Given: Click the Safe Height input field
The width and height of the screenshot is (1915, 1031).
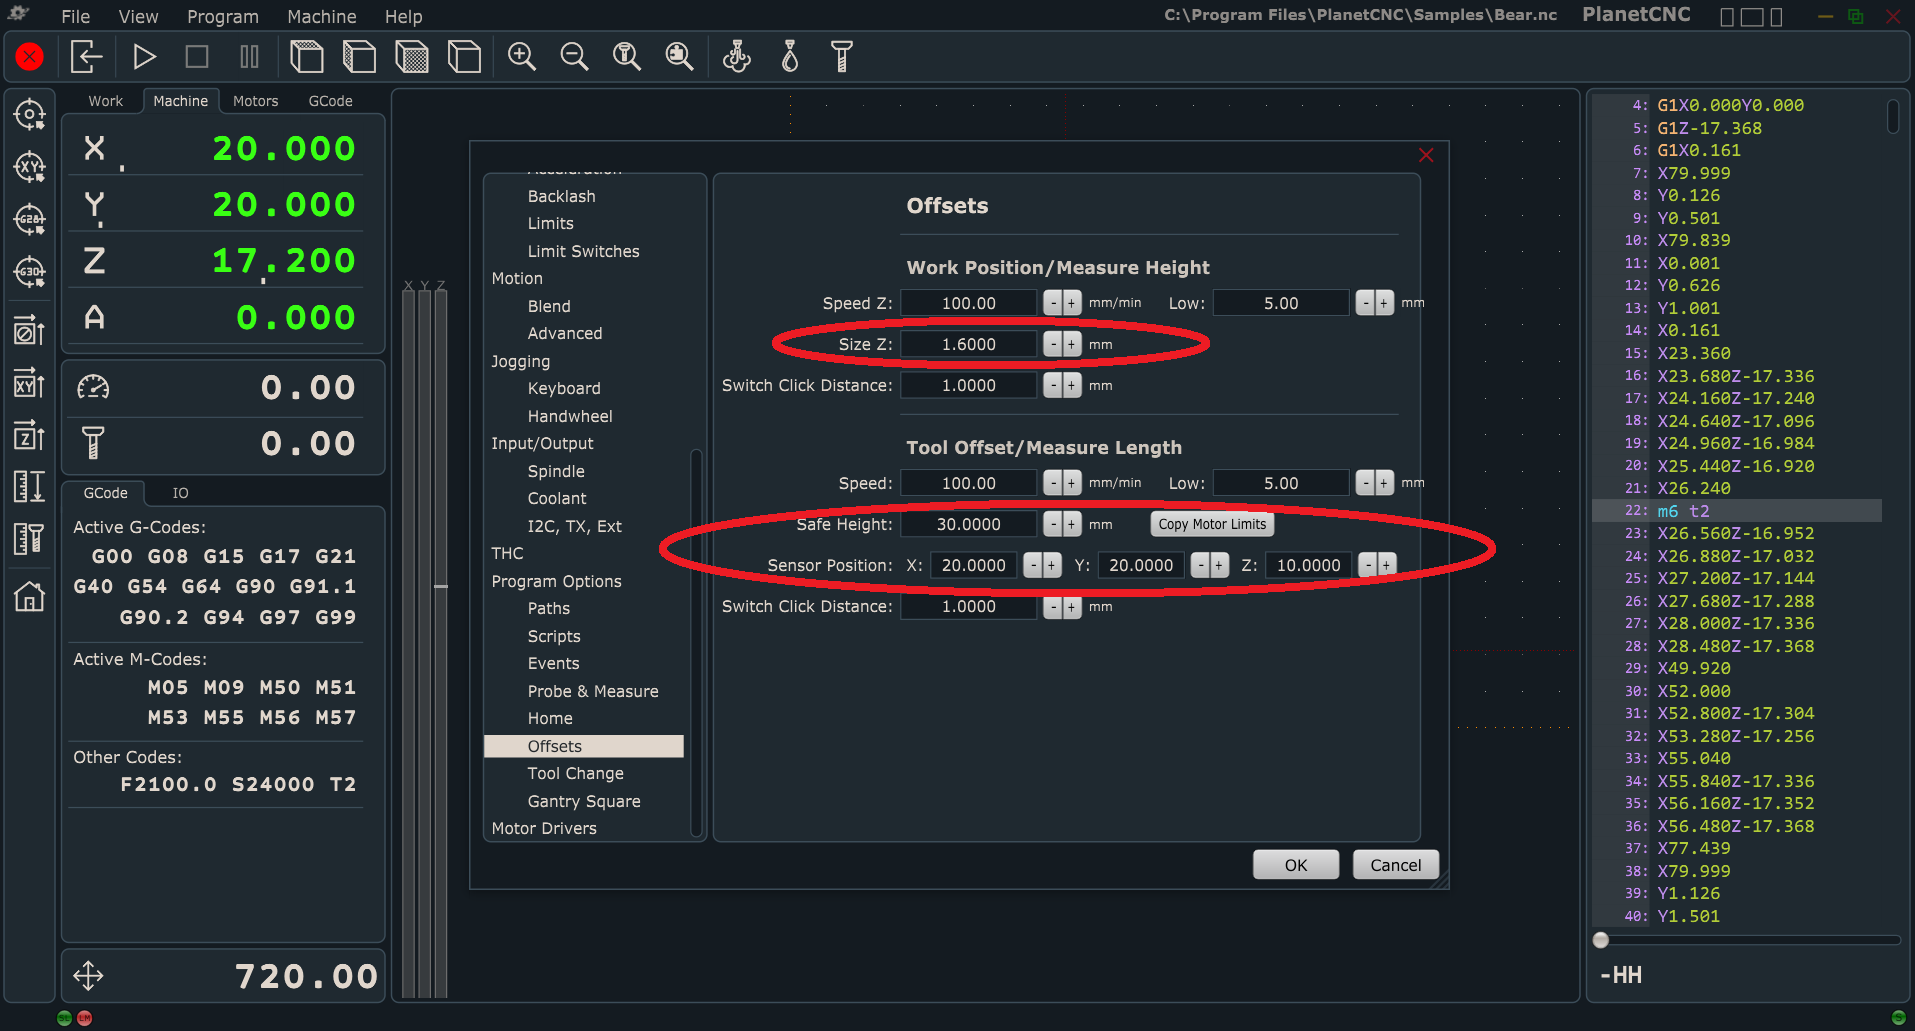Looking at the screenshot, I should pyautogui.click(x=968, y=524).
